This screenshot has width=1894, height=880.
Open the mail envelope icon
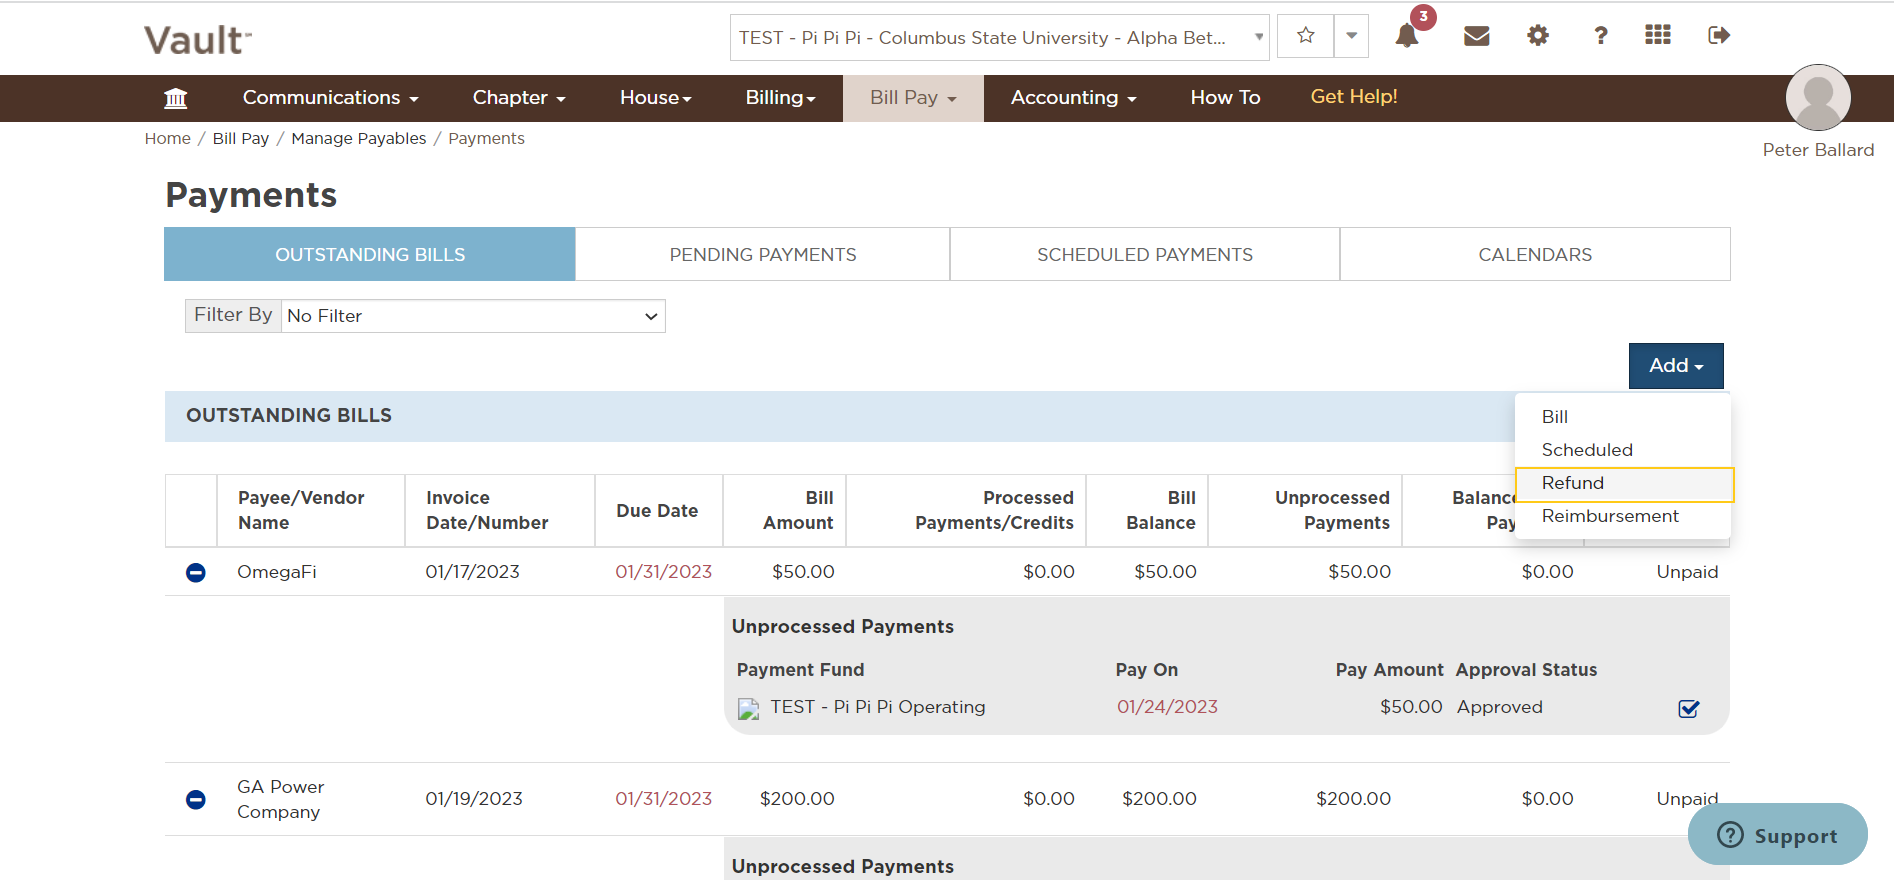pos(1477,36)
